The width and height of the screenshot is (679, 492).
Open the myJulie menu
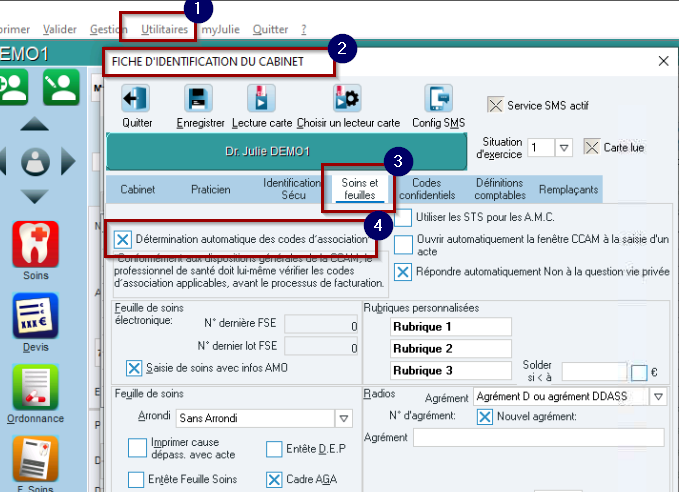[220, 29]
